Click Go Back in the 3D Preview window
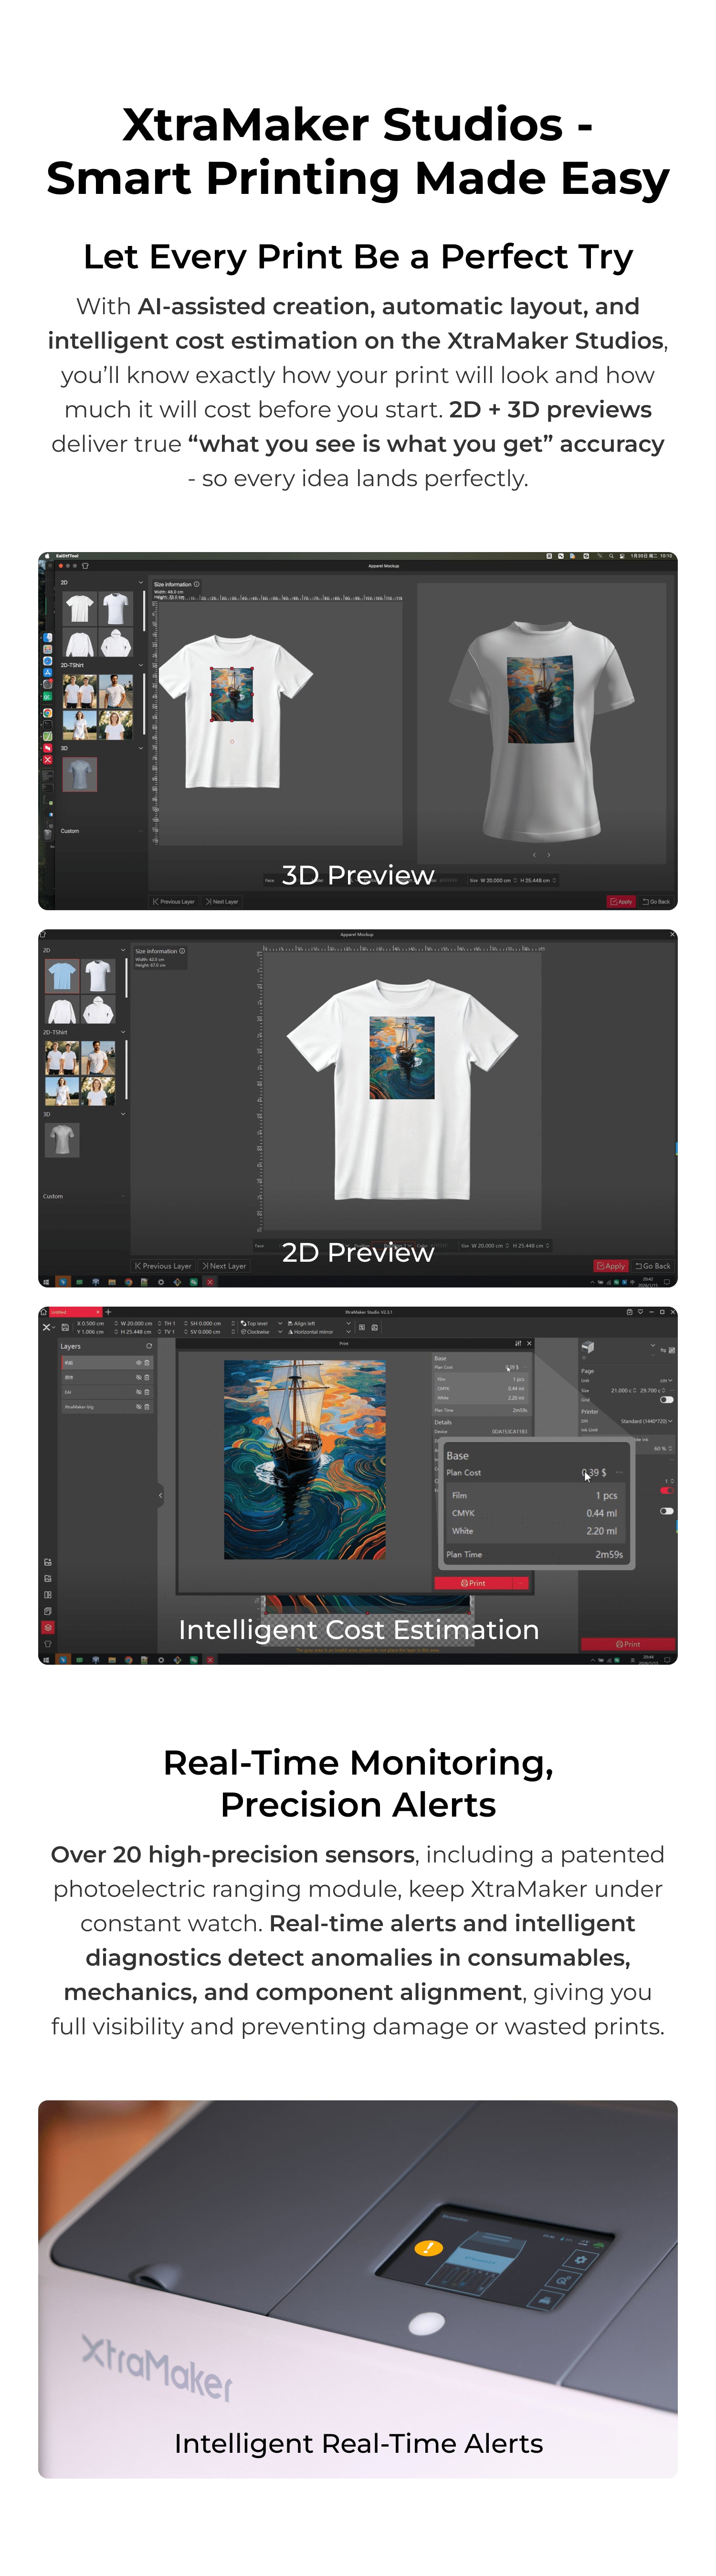Image resolution: width=716 pixels, height=2576 pixels. [x=657, y=902]
